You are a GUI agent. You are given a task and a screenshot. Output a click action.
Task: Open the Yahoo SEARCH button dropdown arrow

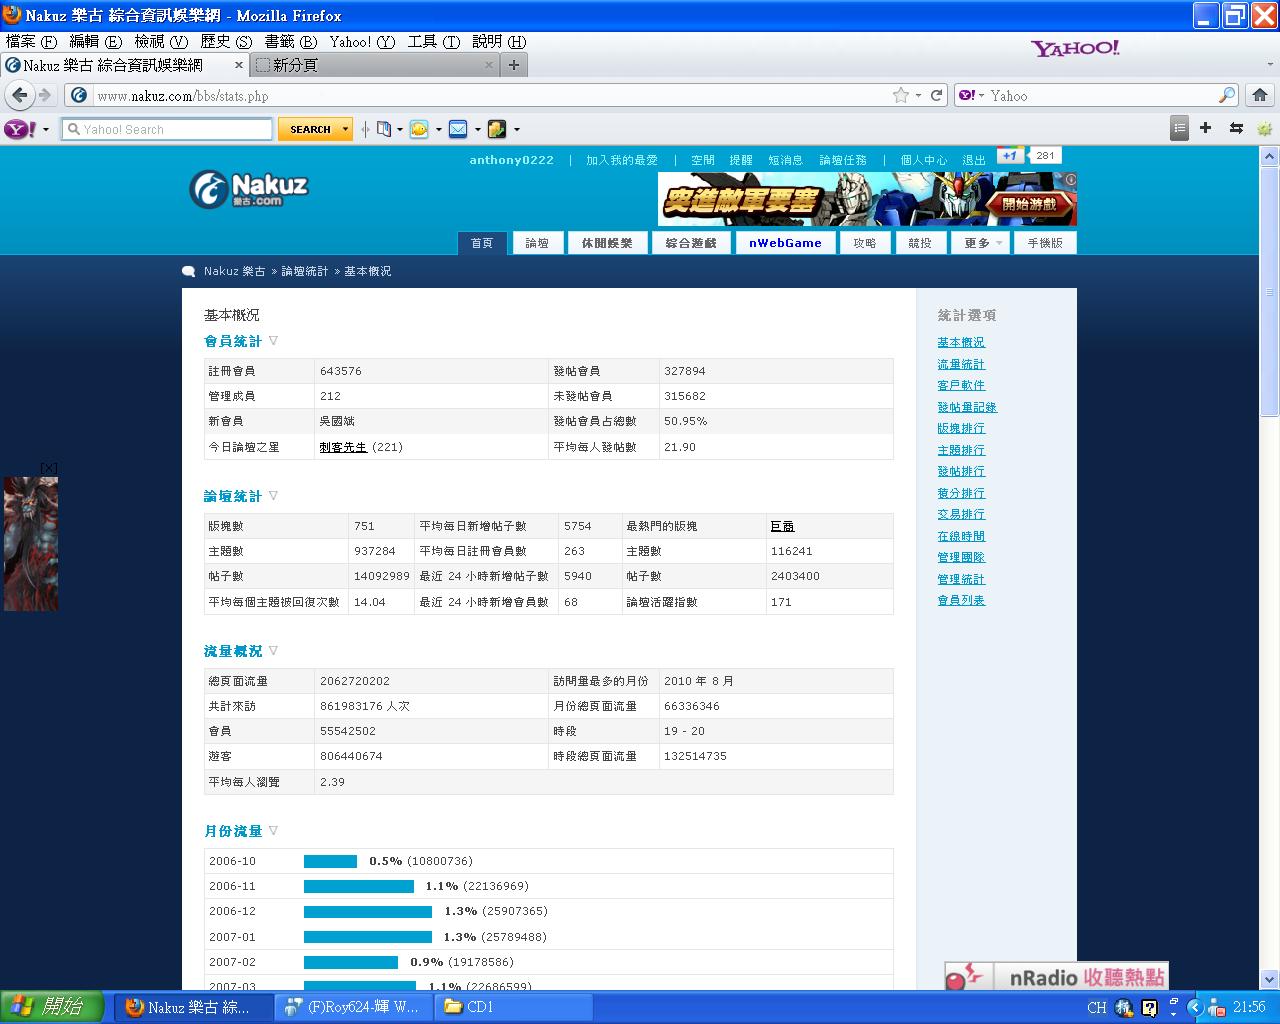tap(345, 129)
